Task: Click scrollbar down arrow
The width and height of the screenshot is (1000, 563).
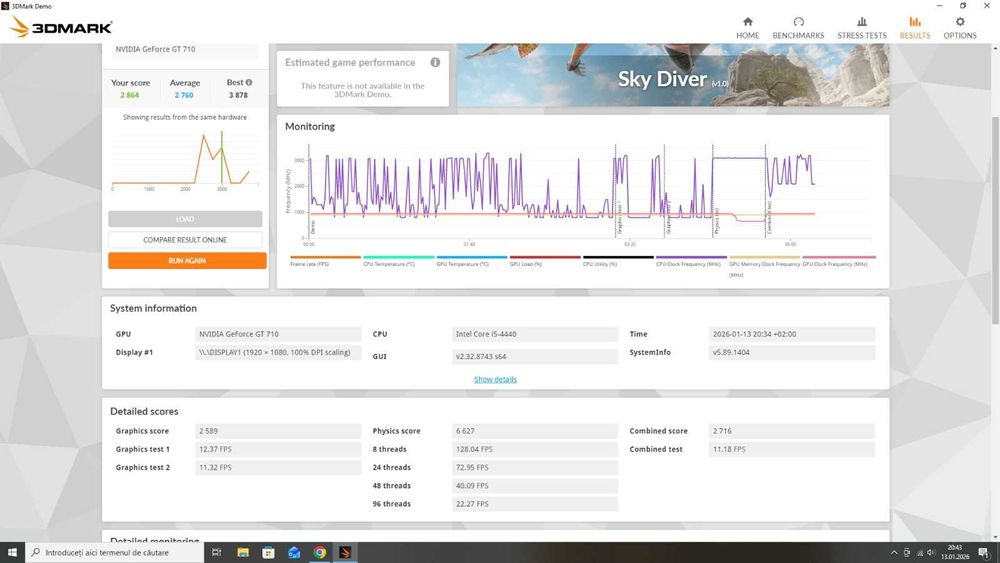Action: pyautogui.click(x=995, y=537)
